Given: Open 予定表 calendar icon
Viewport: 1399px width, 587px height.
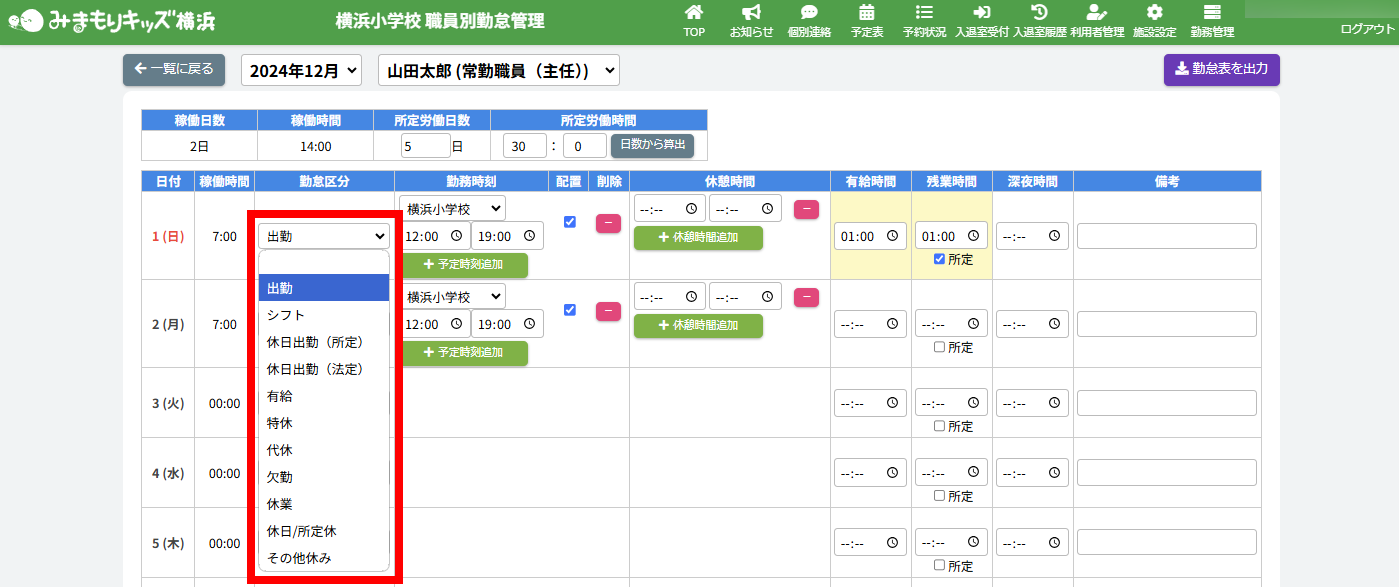Looking at the screenshot, I should point(866,14).
